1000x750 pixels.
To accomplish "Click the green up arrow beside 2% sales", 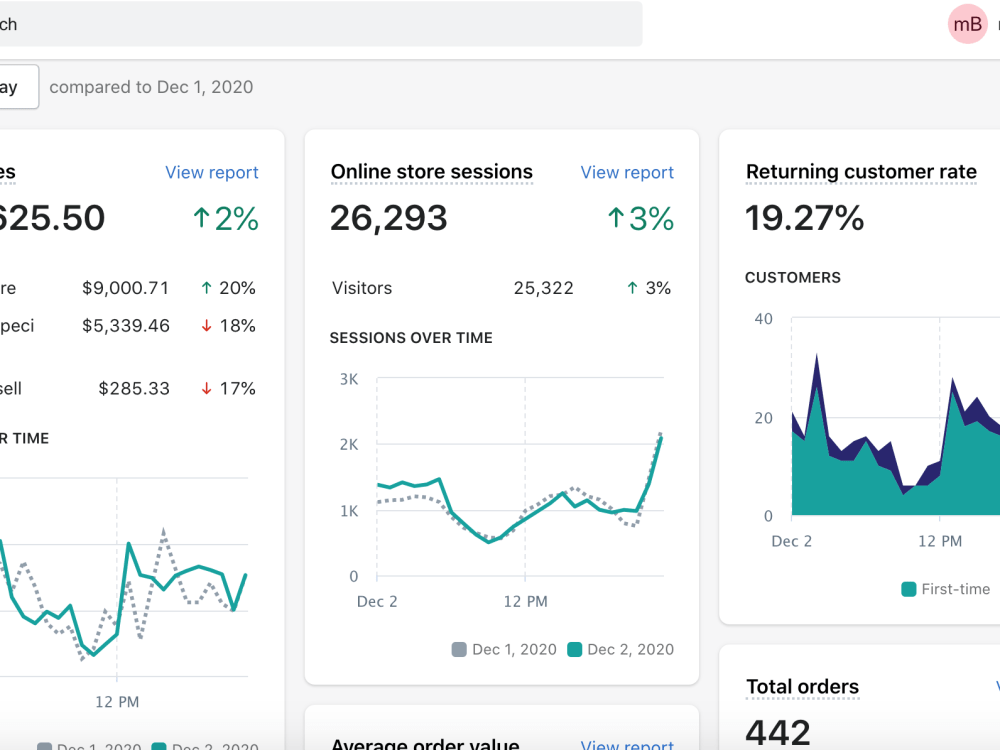I will pyautogui.click(x=201, y=218).
